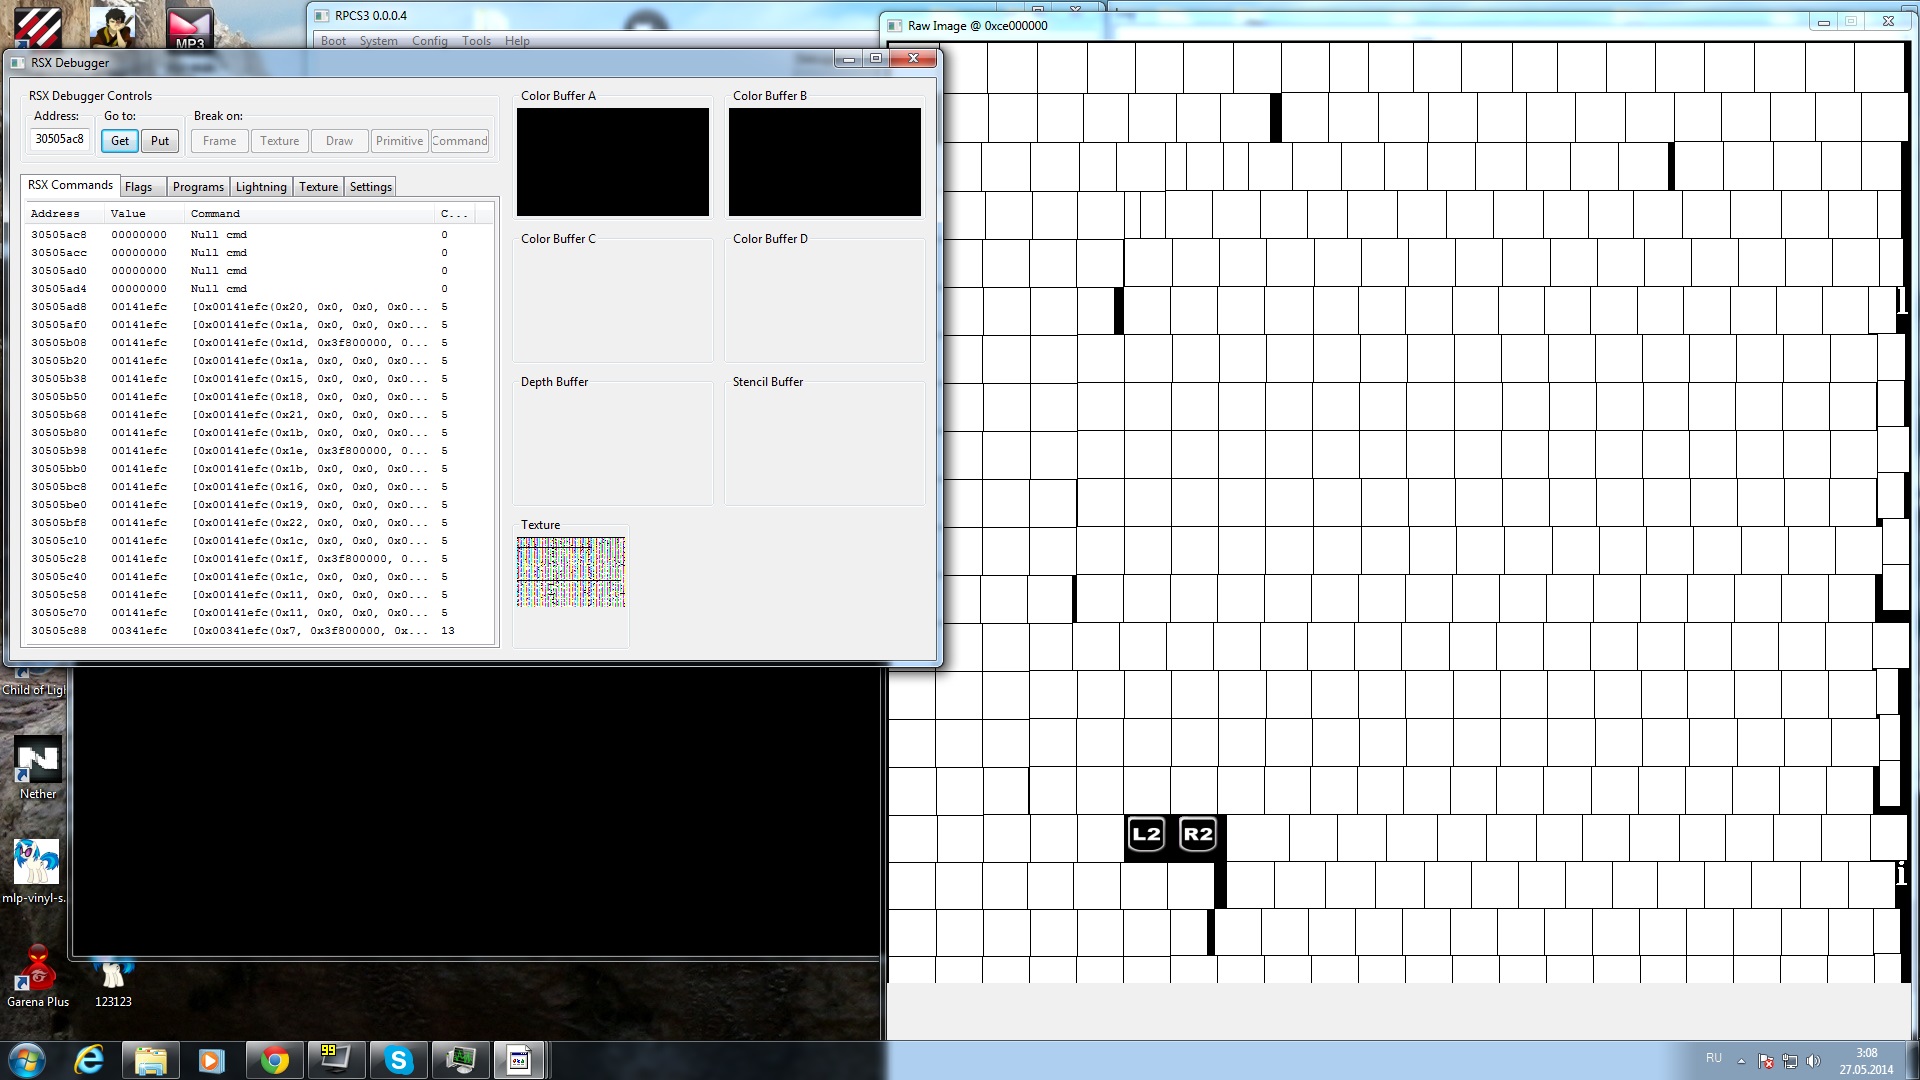The height and width of the screenshot is (1080, 1920).
Task: Switch to the Programs tab
Action: point(198,187)
